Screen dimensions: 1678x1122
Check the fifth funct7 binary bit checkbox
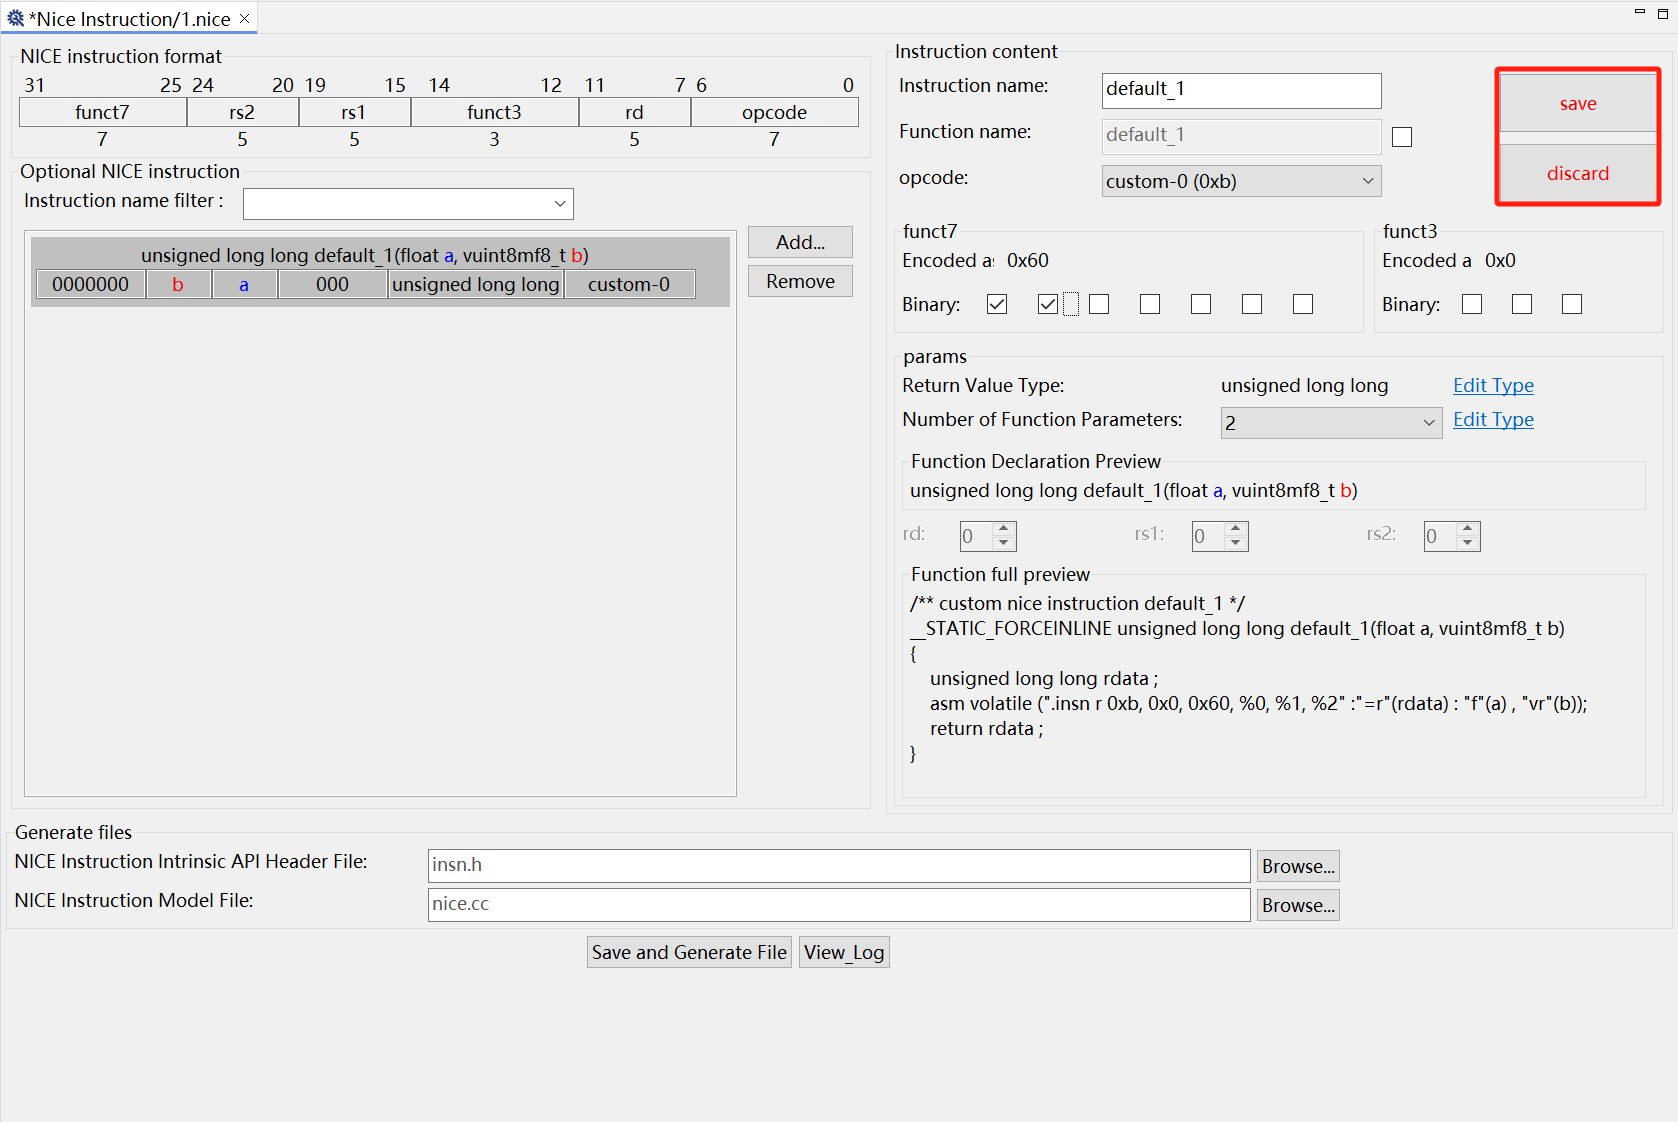tap(1201, 304)
